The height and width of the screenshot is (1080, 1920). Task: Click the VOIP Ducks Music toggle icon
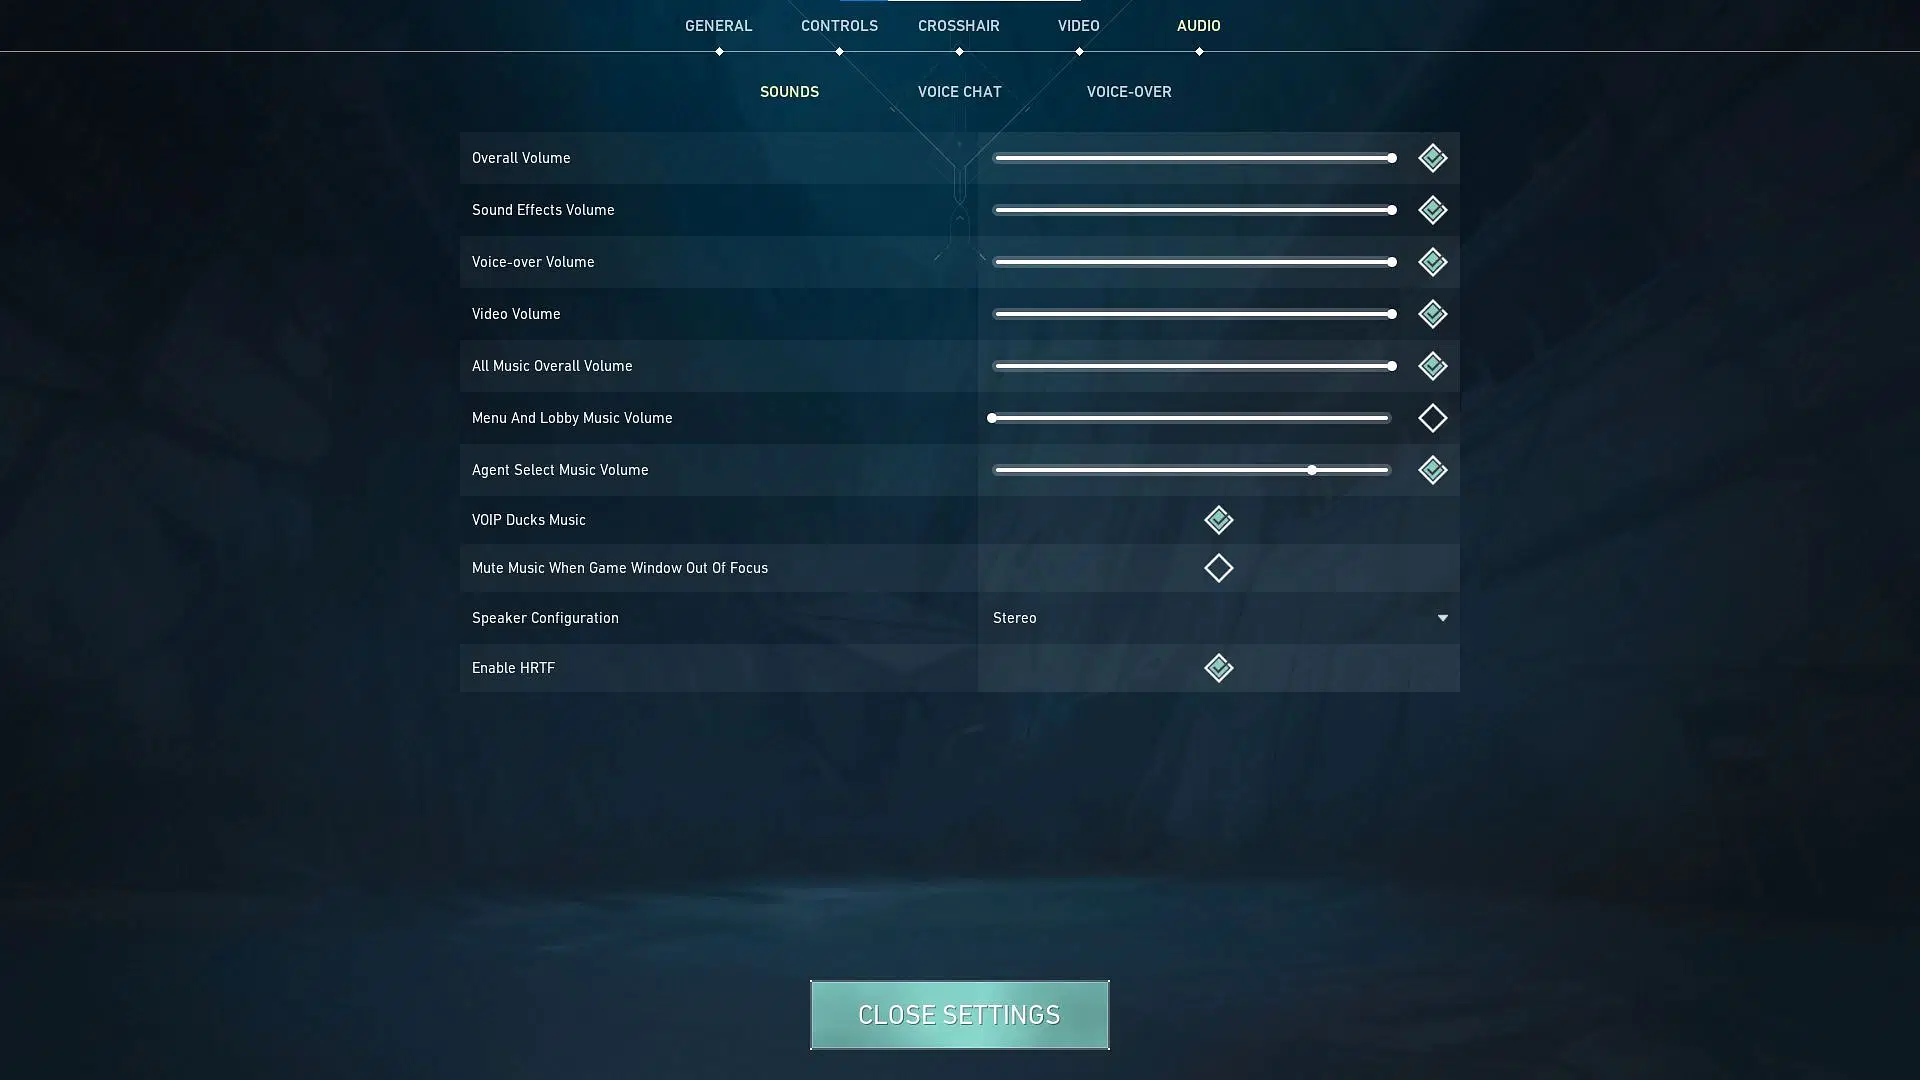1217,520
